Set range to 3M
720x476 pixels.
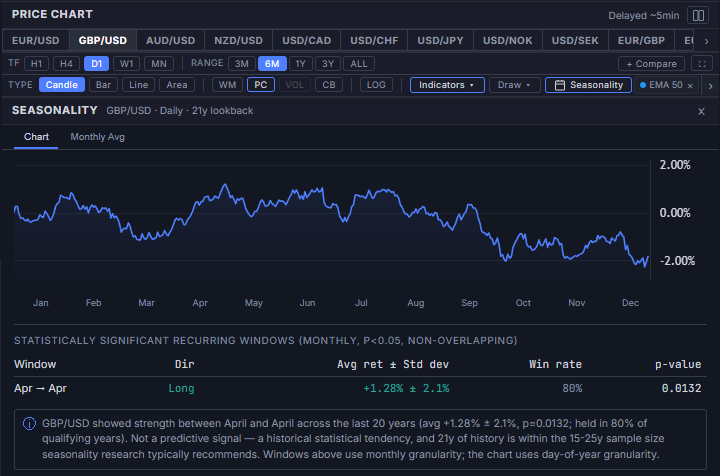coord(242,64)
